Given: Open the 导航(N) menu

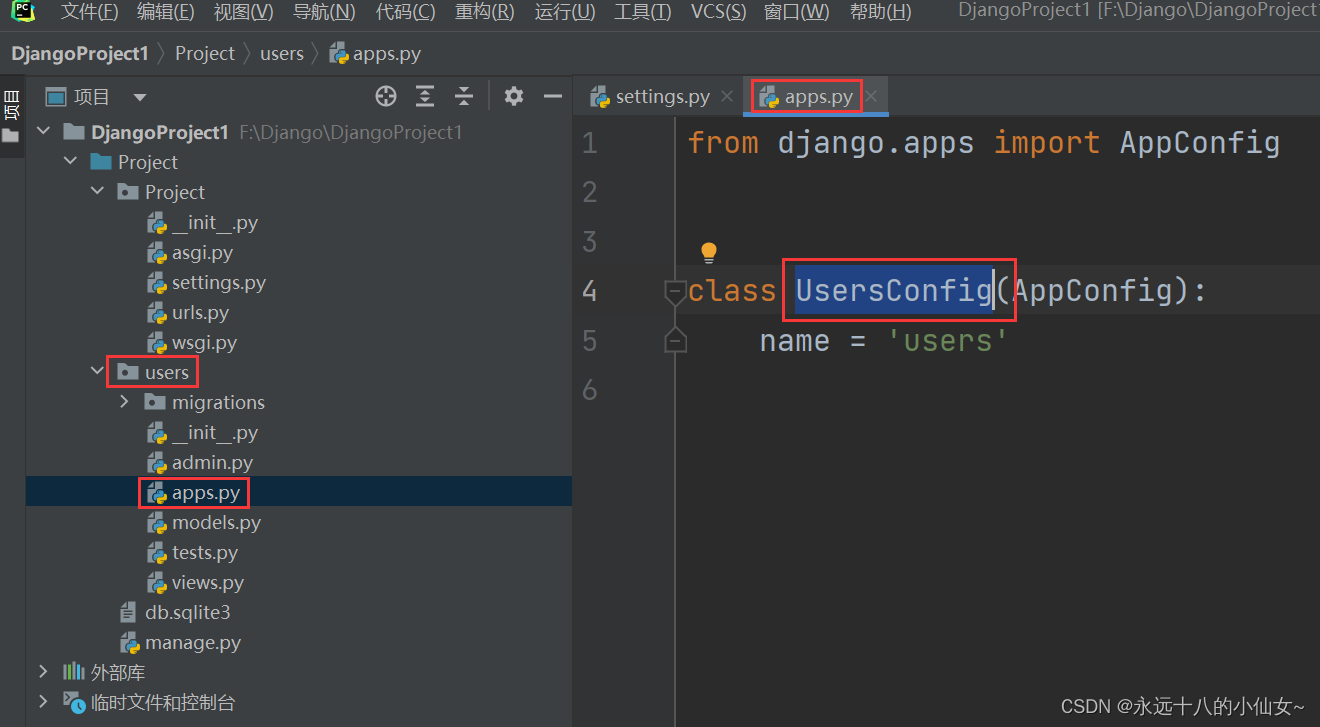Looking at the screenshot, I should (324, 12).
